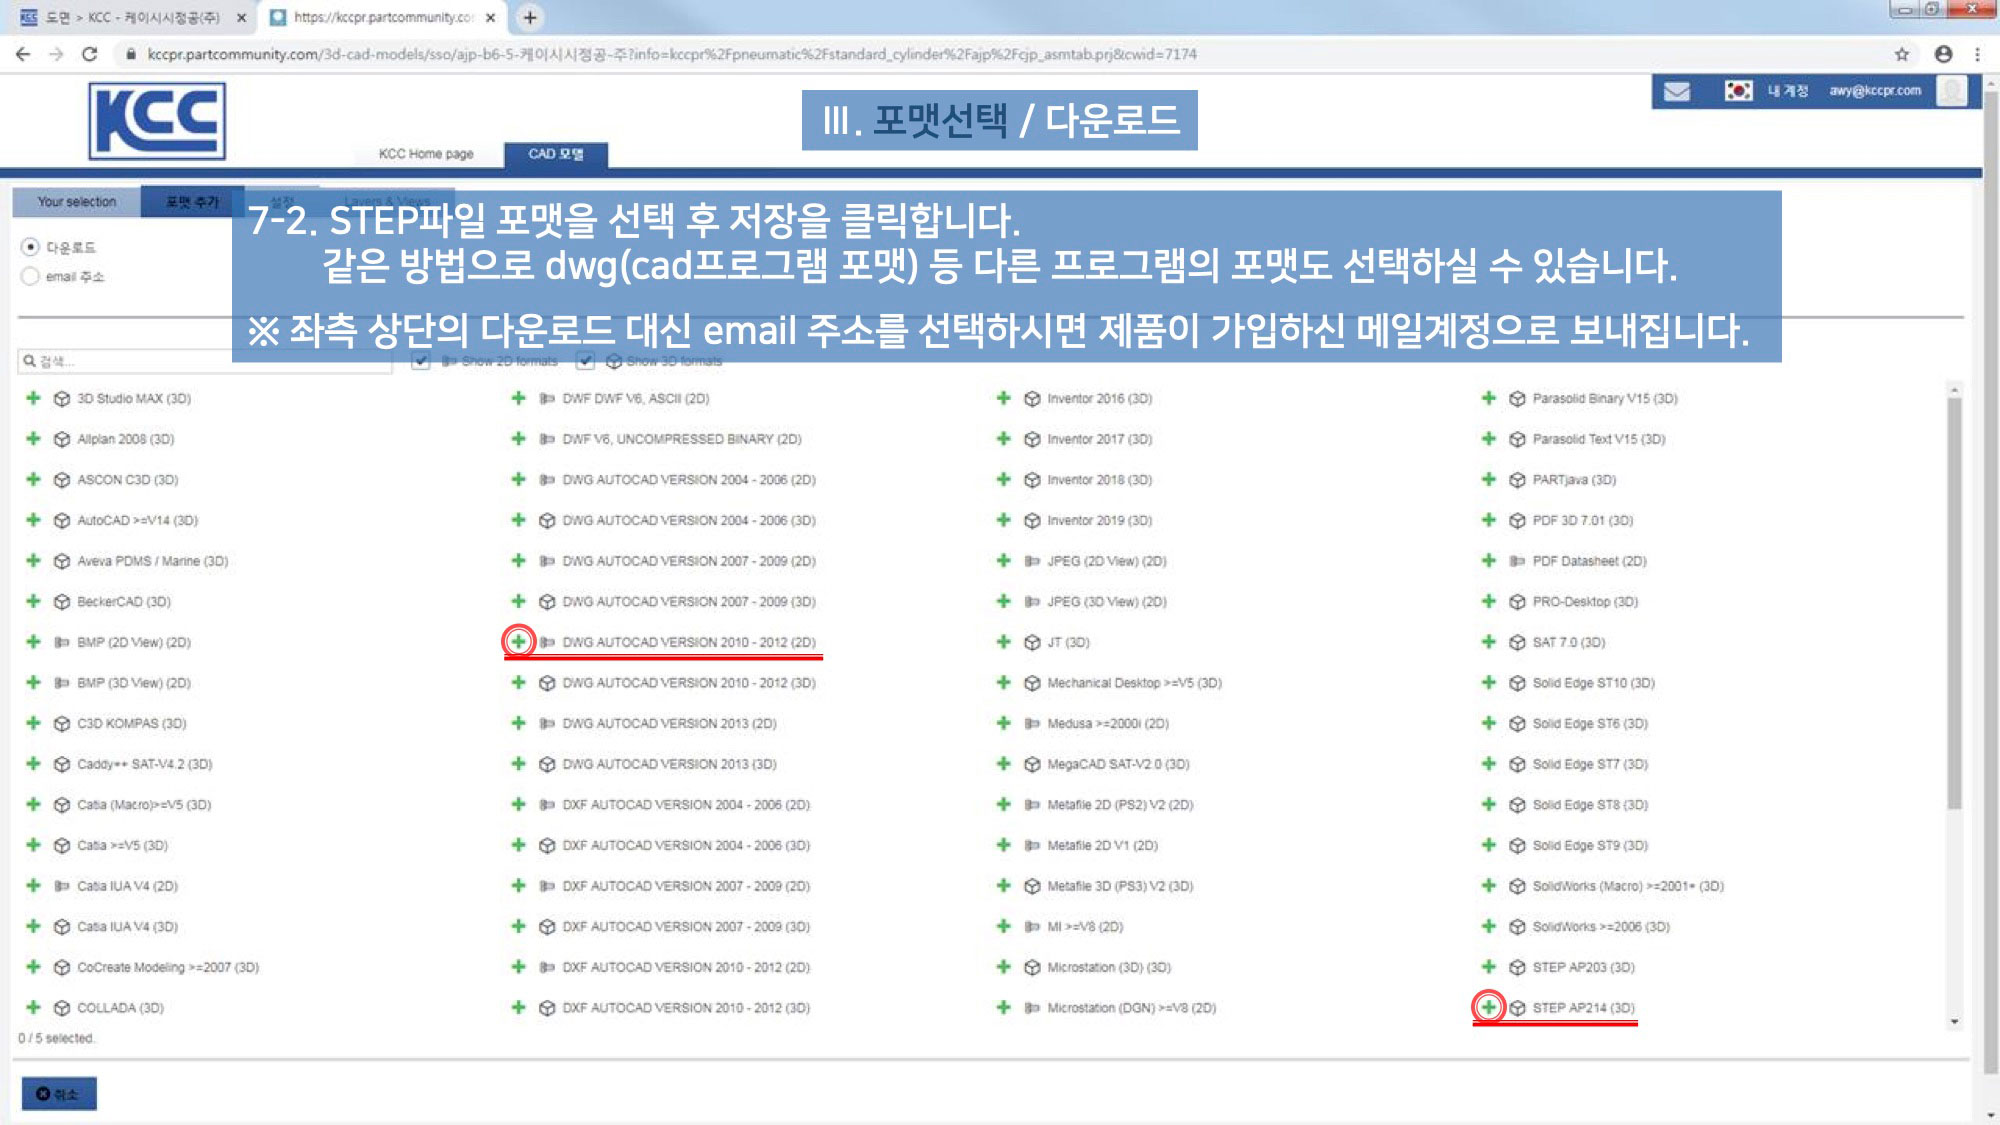Switch to Your selection tab

tap(77, 202)
